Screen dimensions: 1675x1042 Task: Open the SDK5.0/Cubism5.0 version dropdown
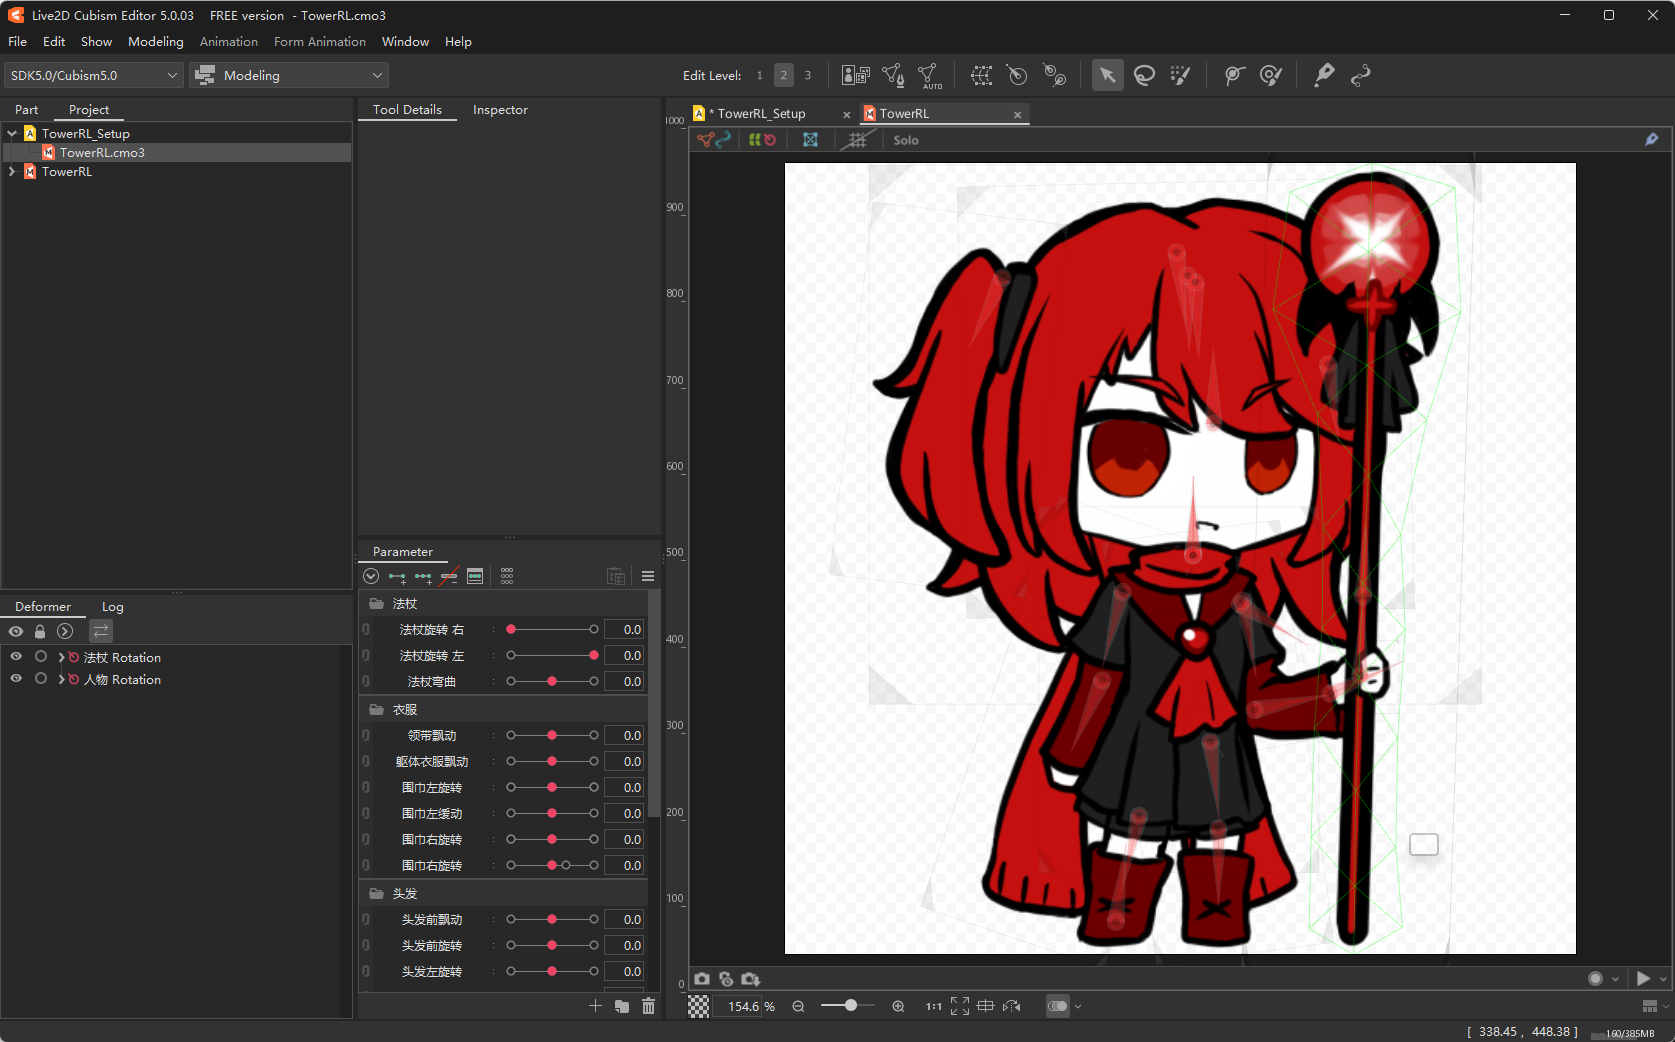93,75
